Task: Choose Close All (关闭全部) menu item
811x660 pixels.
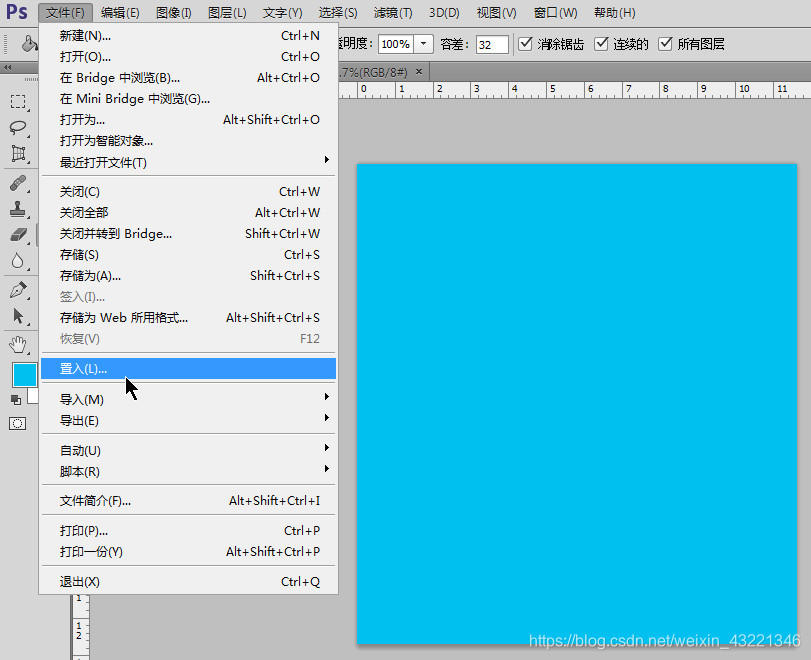Action: pyautogui.click(x=188, y=213)
